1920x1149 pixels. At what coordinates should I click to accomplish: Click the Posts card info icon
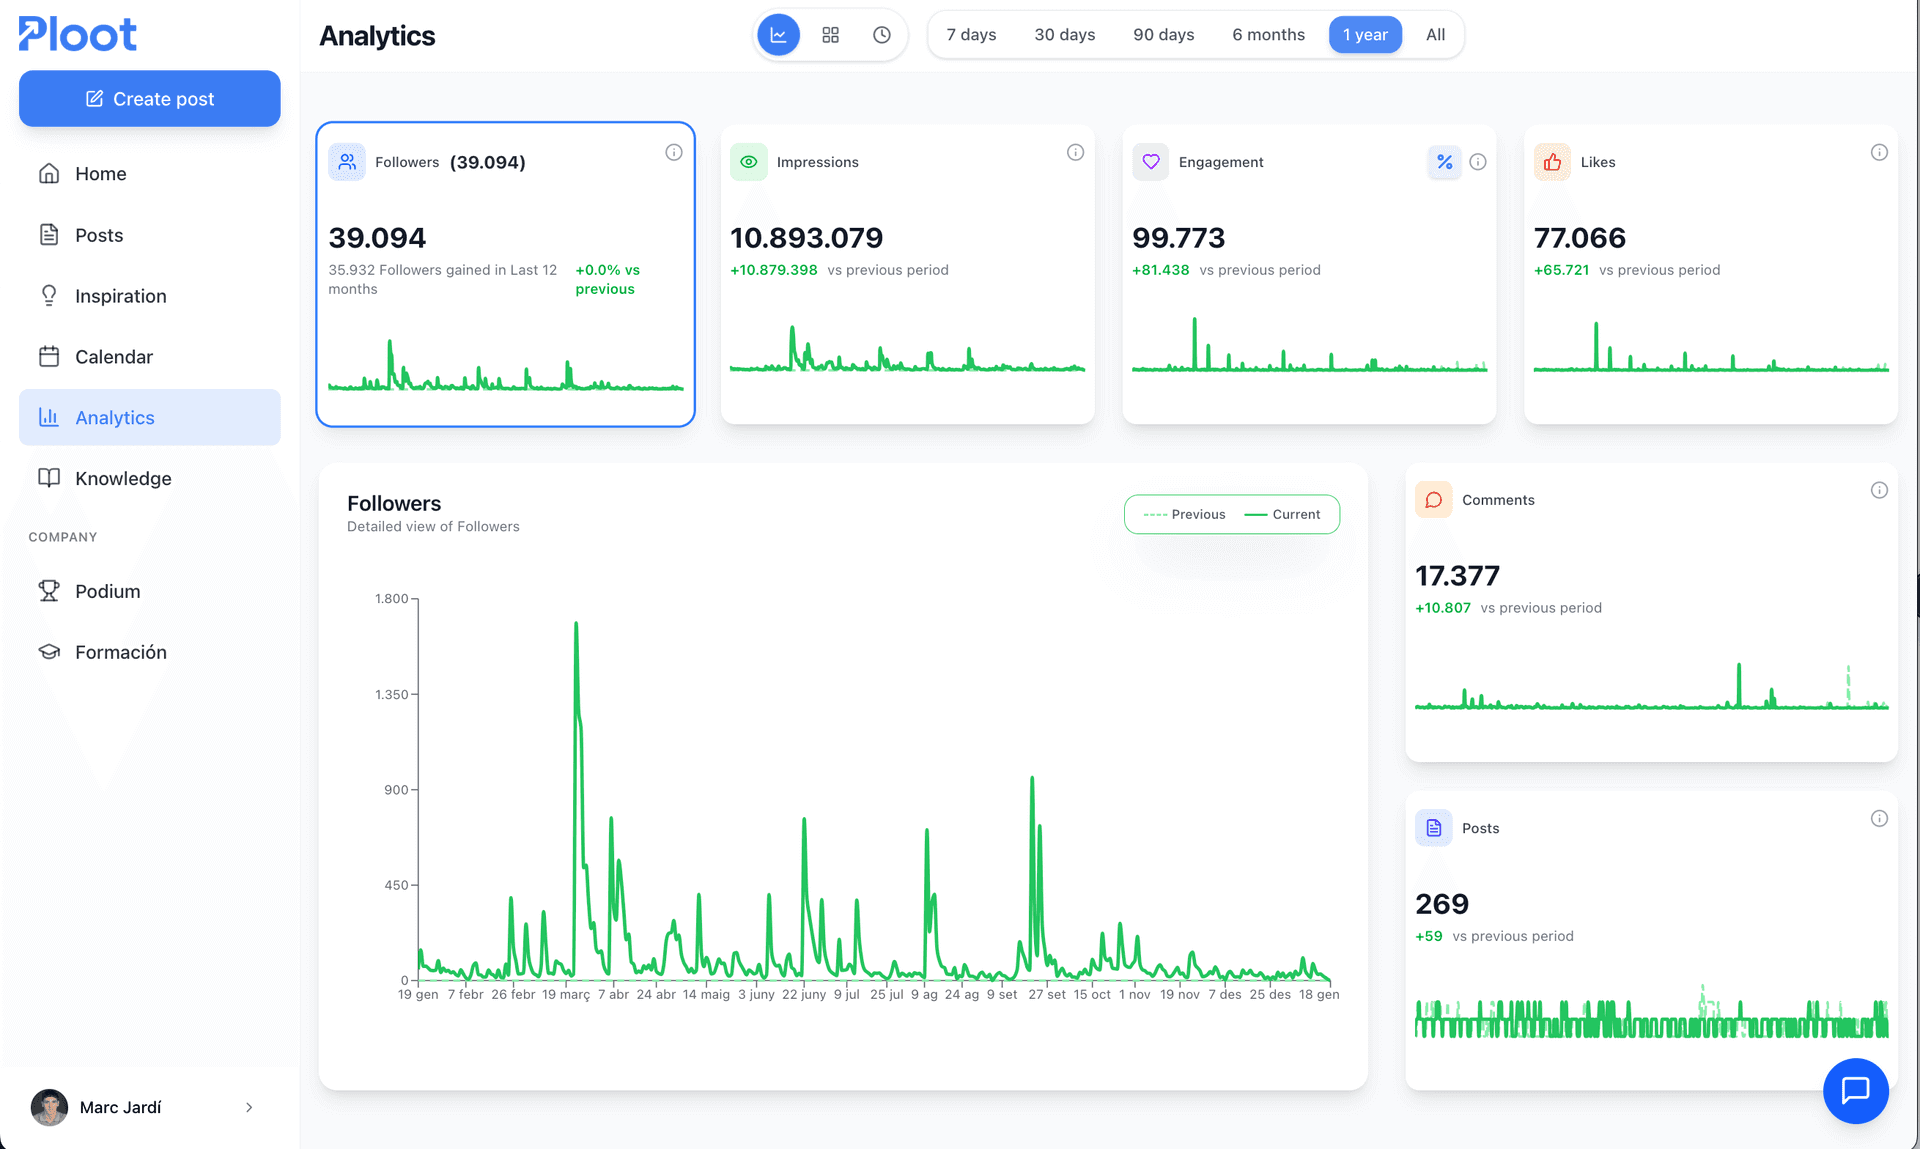1879,818
